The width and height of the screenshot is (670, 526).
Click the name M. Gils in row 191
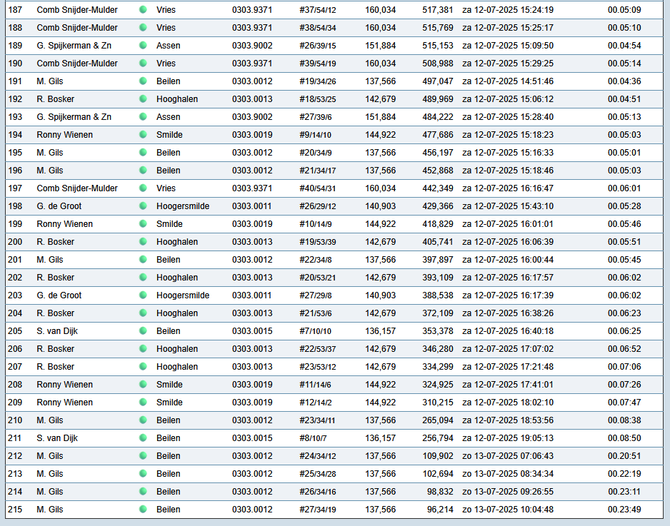point(50,81)
